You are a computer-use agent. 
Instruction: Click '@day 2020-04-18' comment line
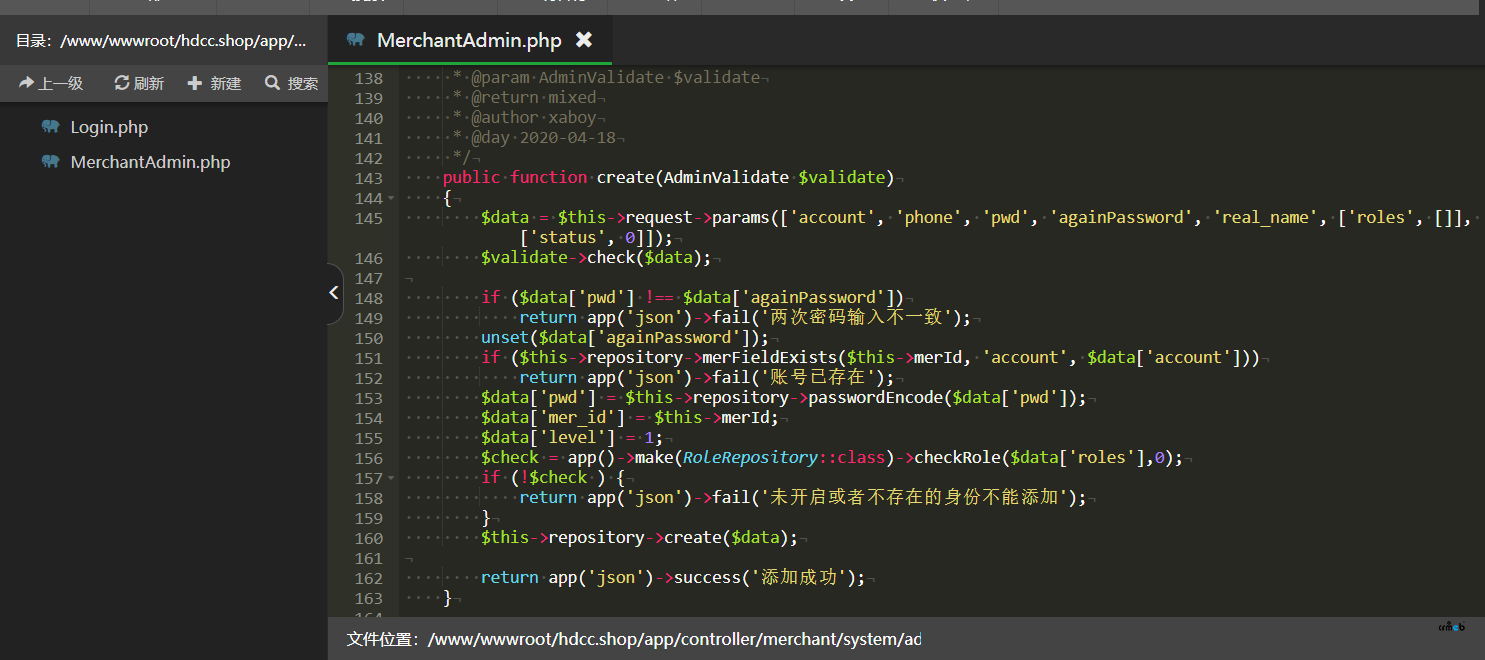[544, 138]
